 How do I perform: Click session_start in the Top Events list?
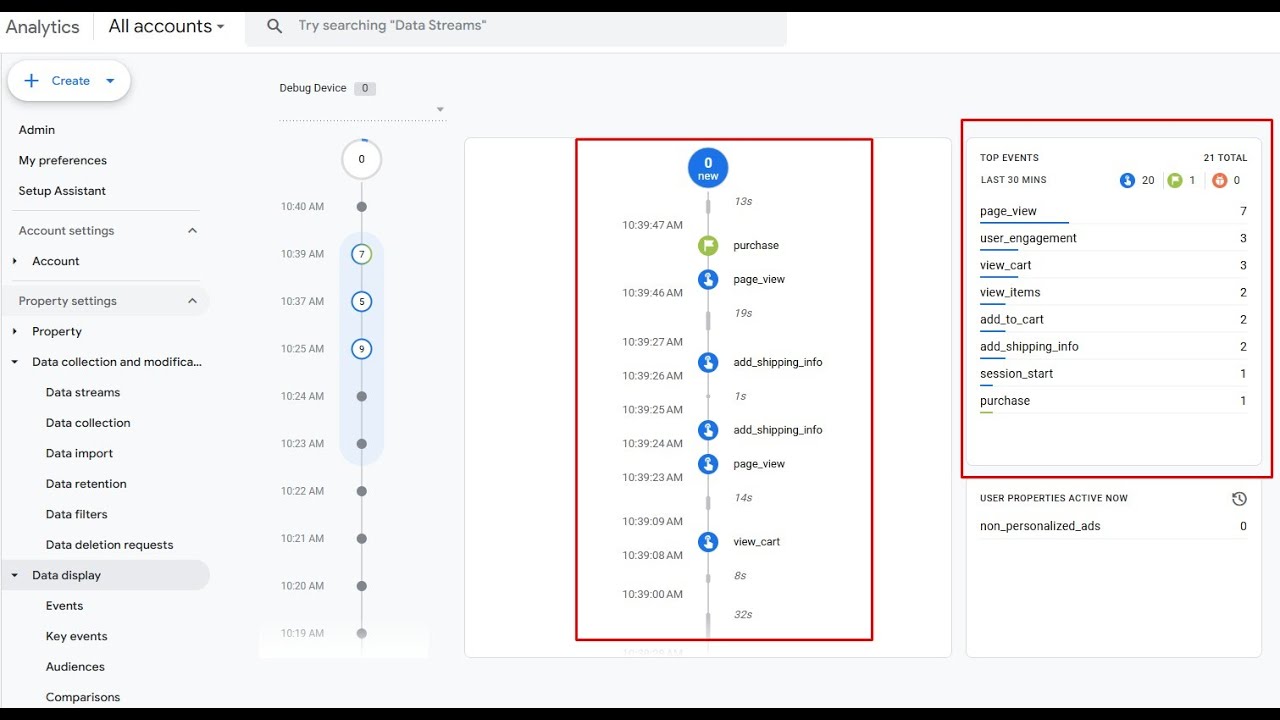(x=1017, y=373)
